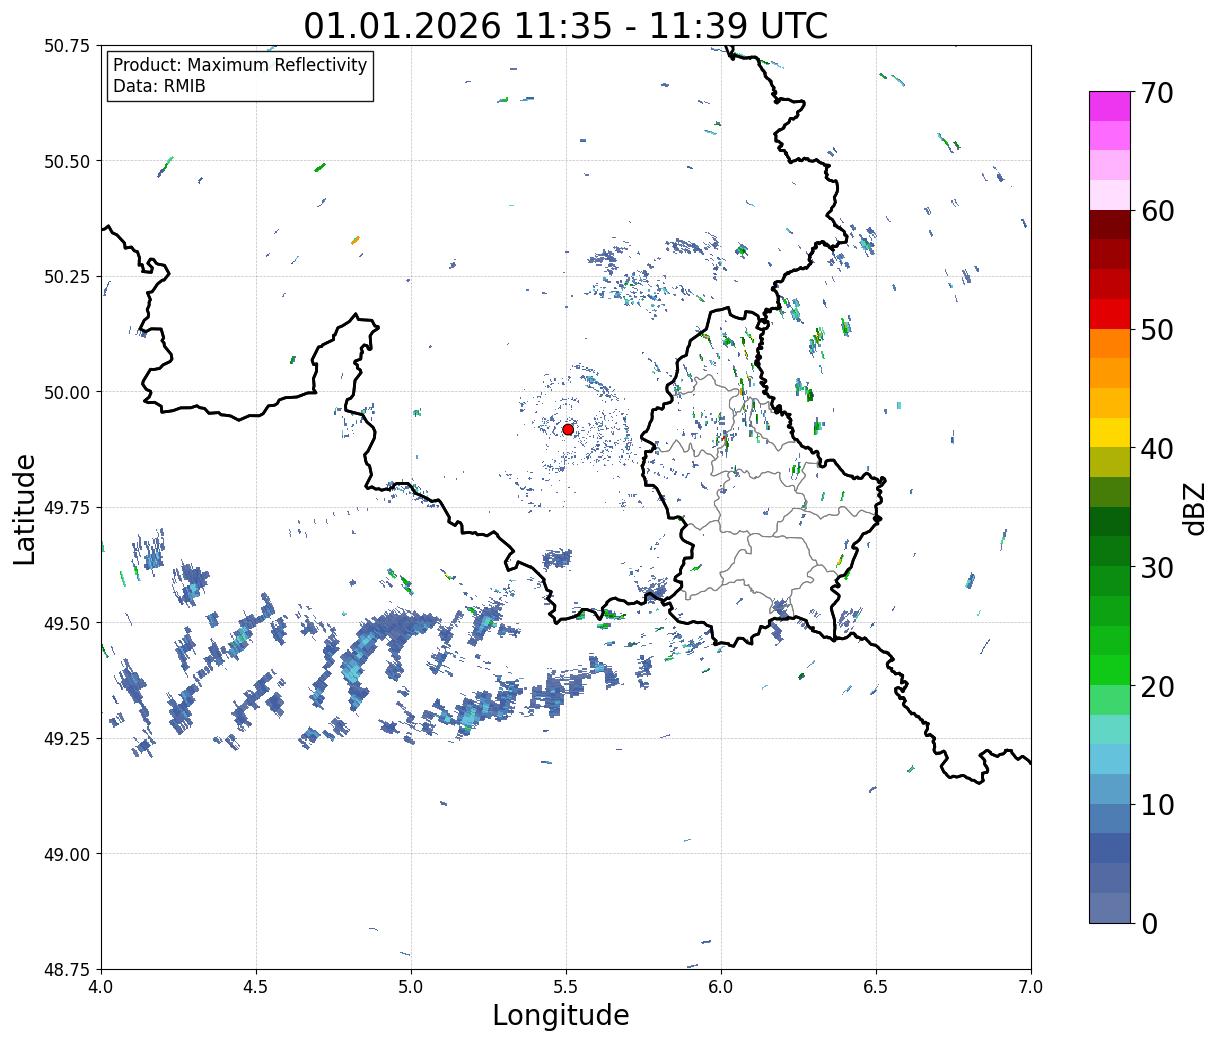Click the 7.0 longitude tick label
Viewport: 1219px width, 1040px height.
click(x=1031, y=987)
